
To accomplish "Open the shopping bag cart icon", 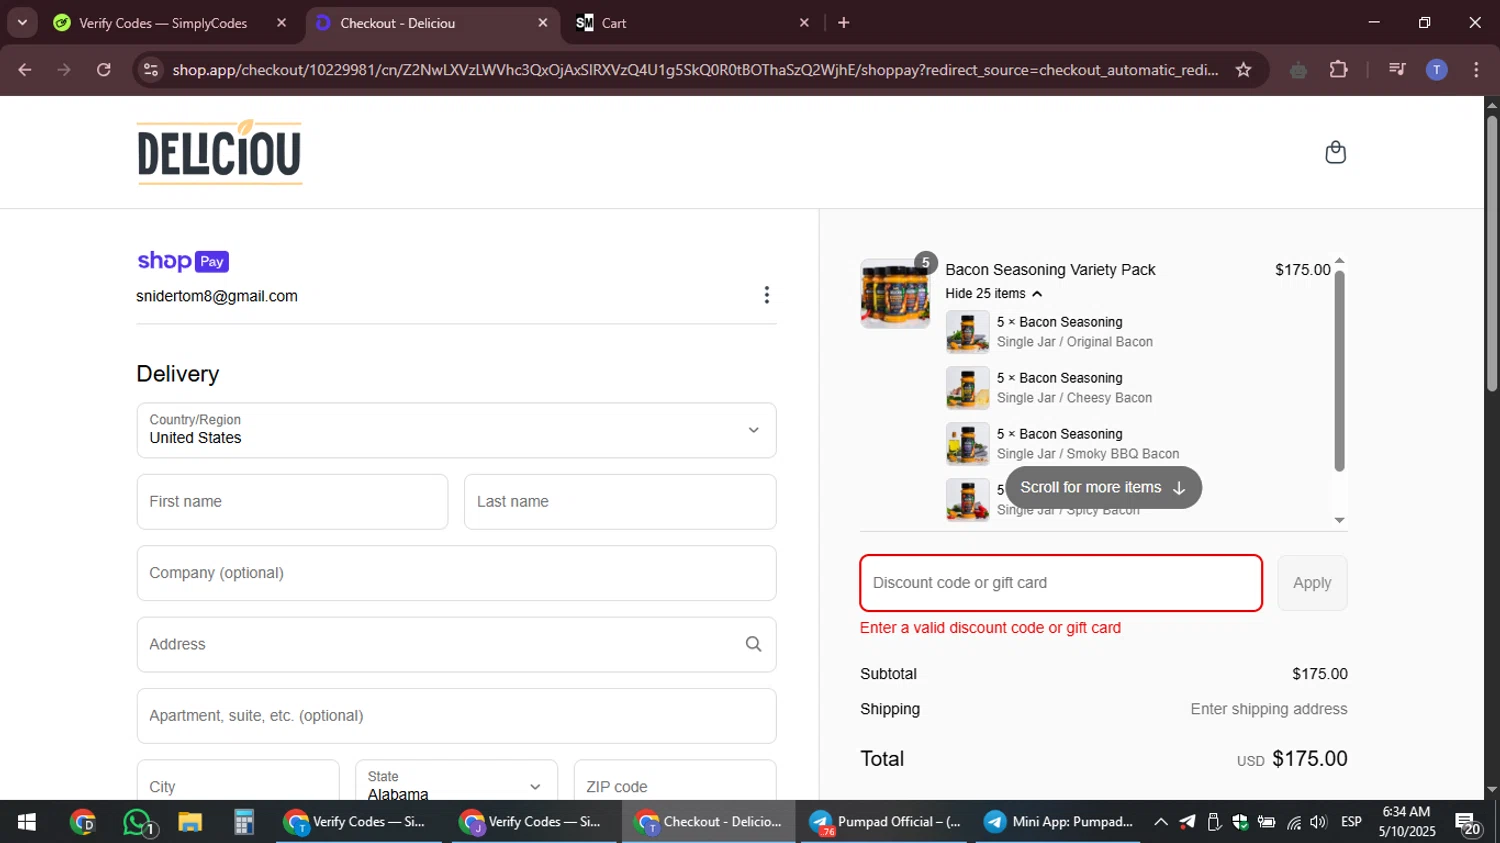I will pos(1335,152).
